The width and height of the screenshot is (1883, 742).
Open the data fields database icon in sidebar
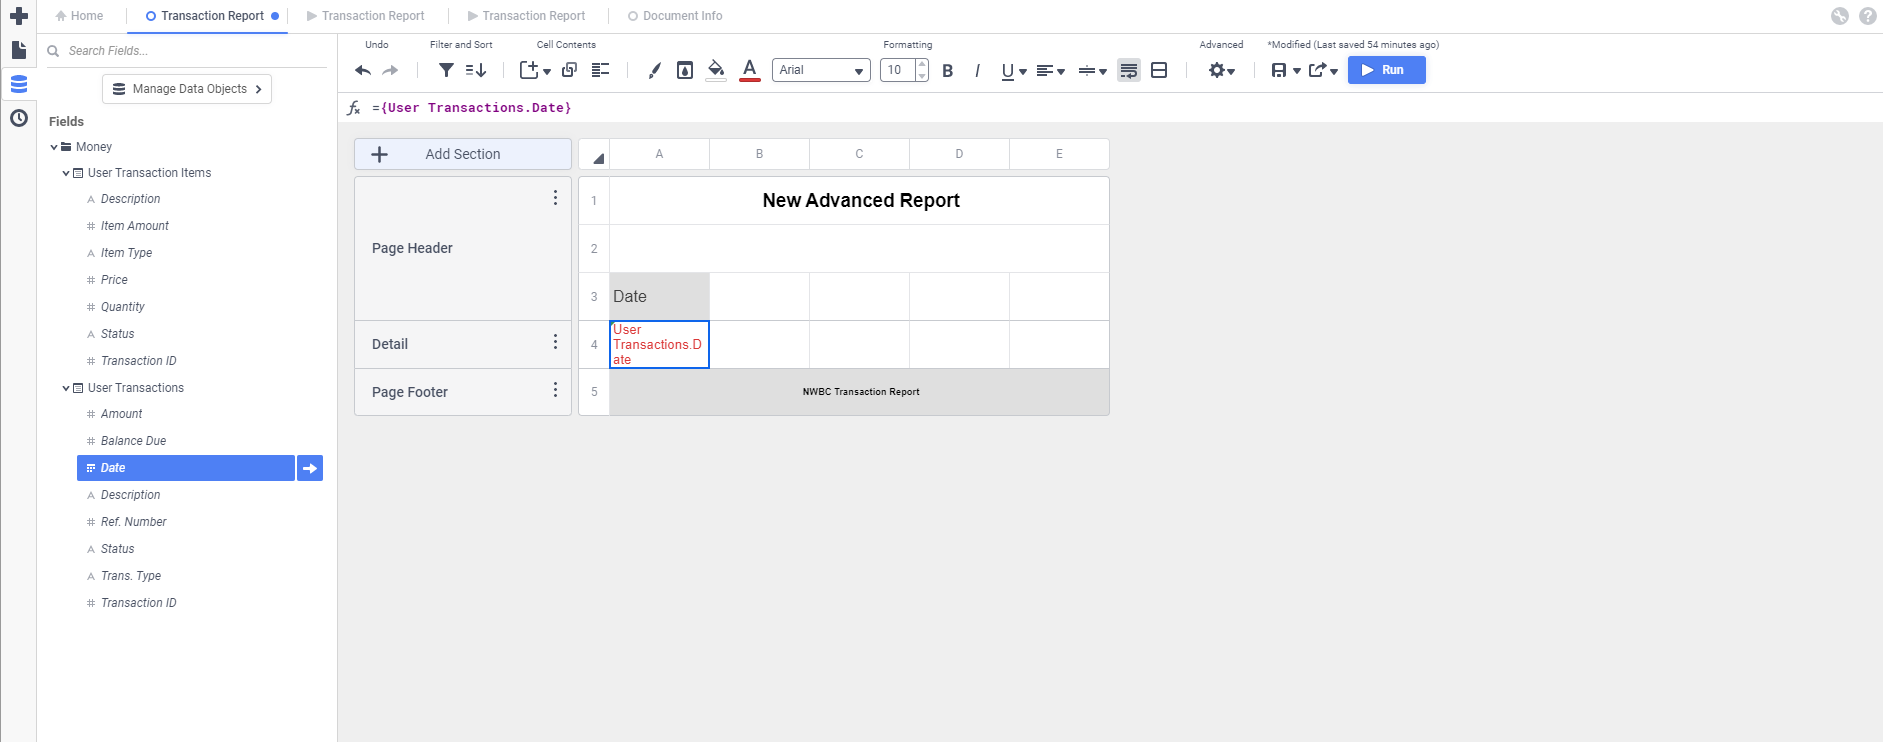(x=18, y=84)
